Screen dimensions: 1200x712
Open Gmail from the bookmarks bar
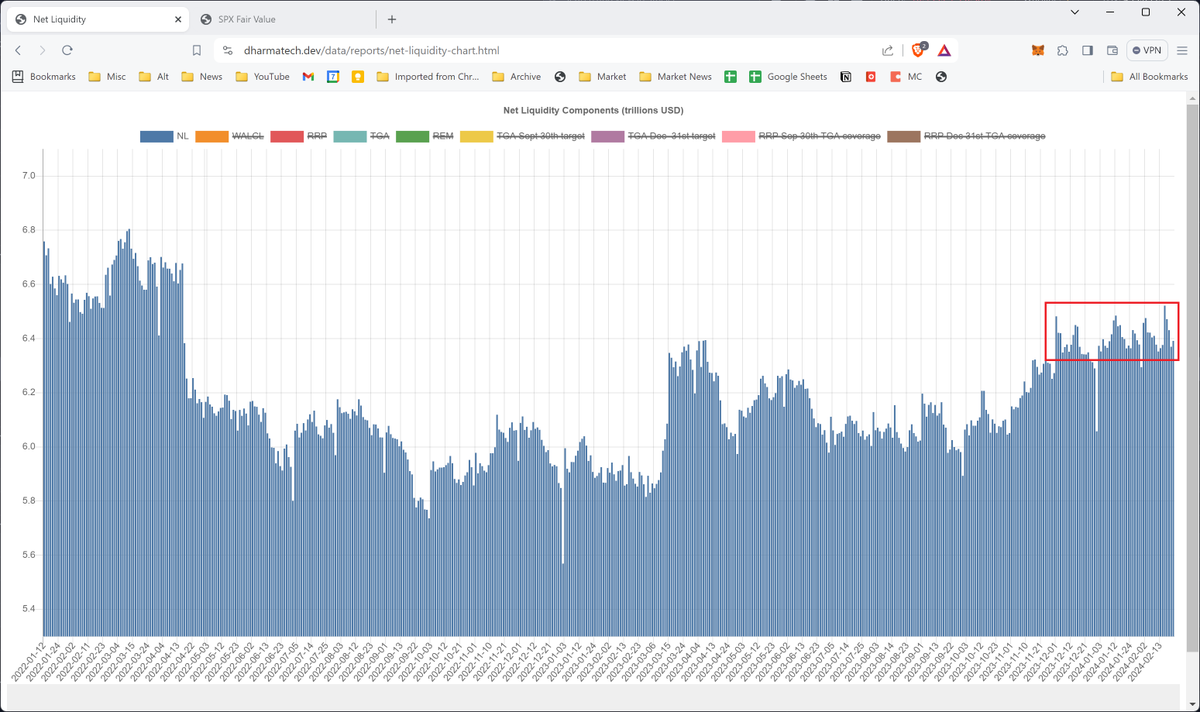click(x=308, y=76)
